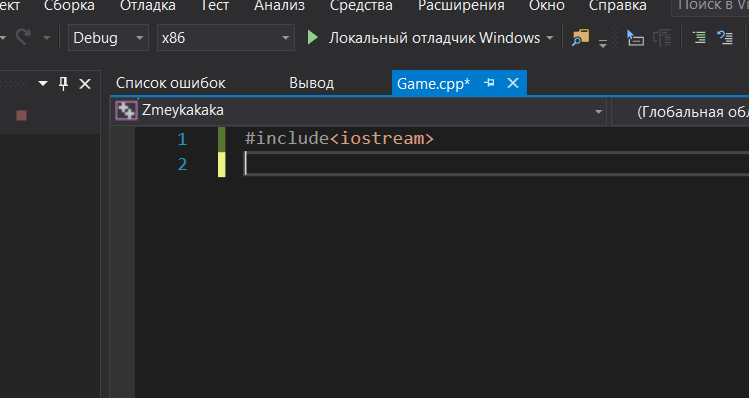Open the Zmeykakaka project scope dropdown

point(358,111)
